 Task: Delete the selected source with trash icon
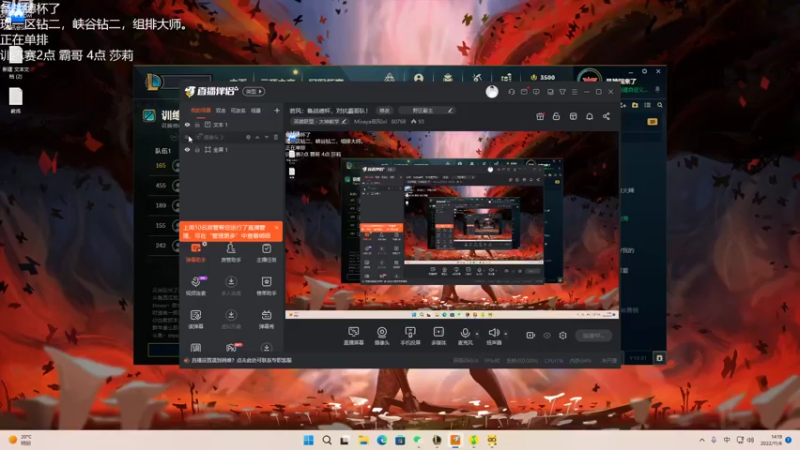click(x=276, y=137)
